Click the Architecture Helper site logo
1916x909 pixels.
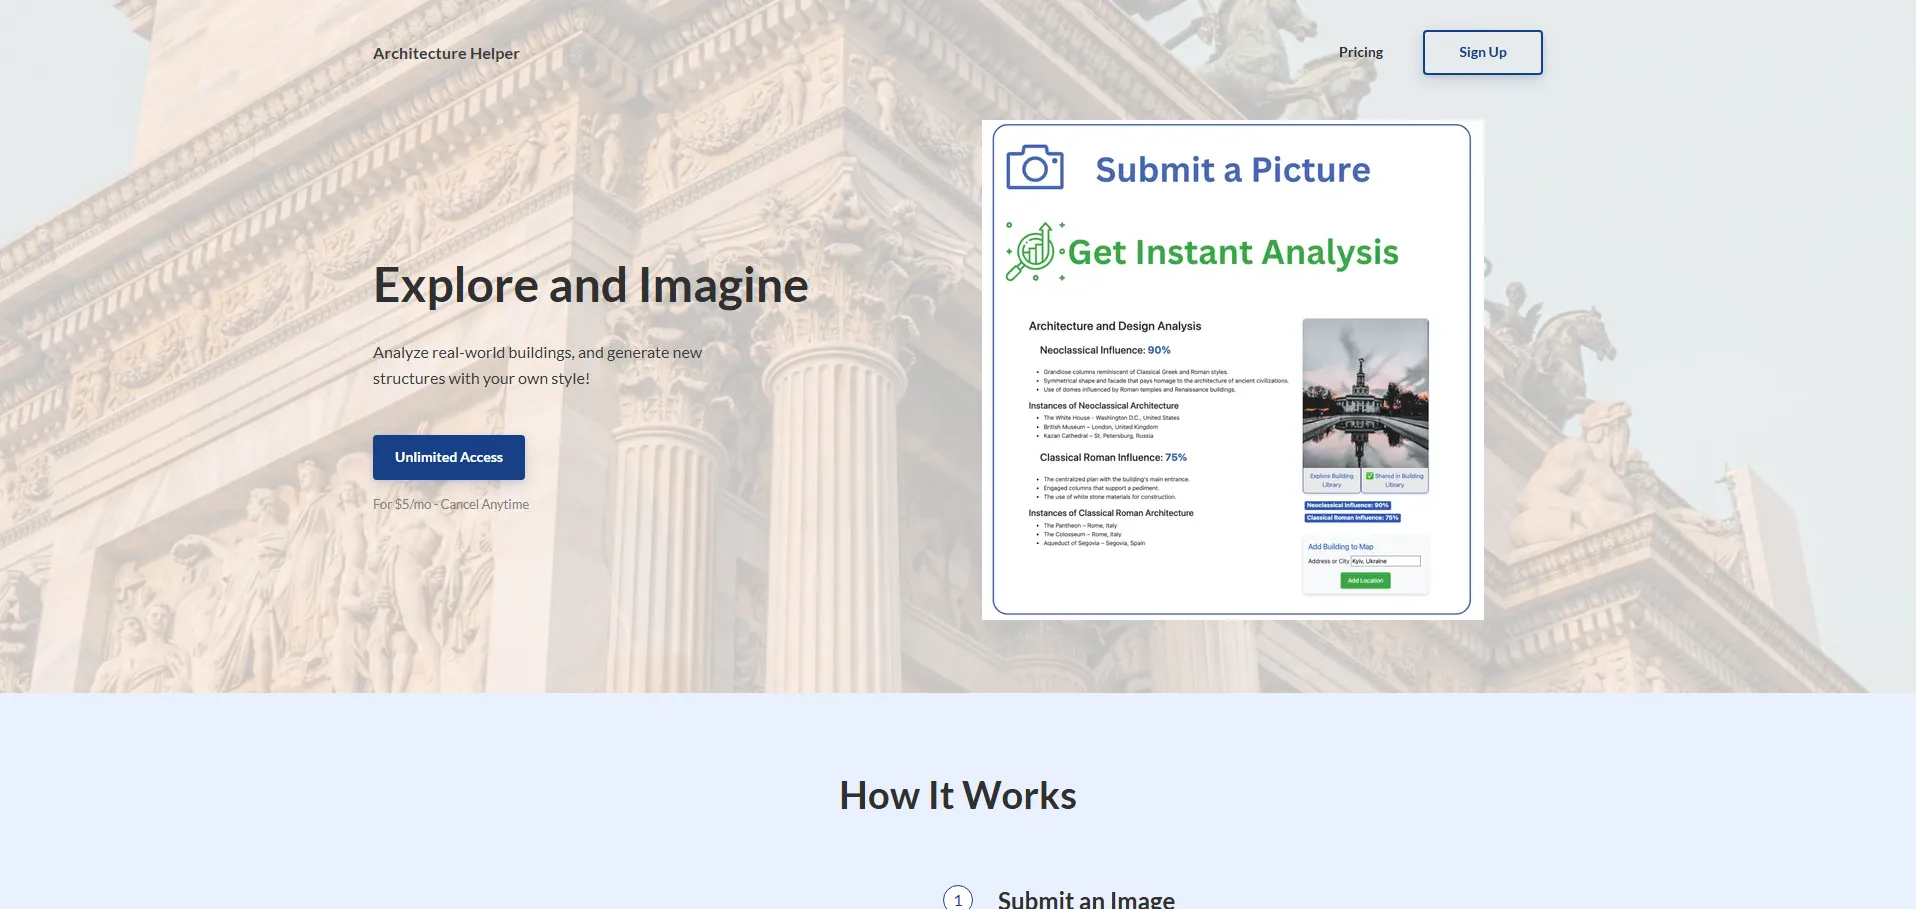click(446, 53)
